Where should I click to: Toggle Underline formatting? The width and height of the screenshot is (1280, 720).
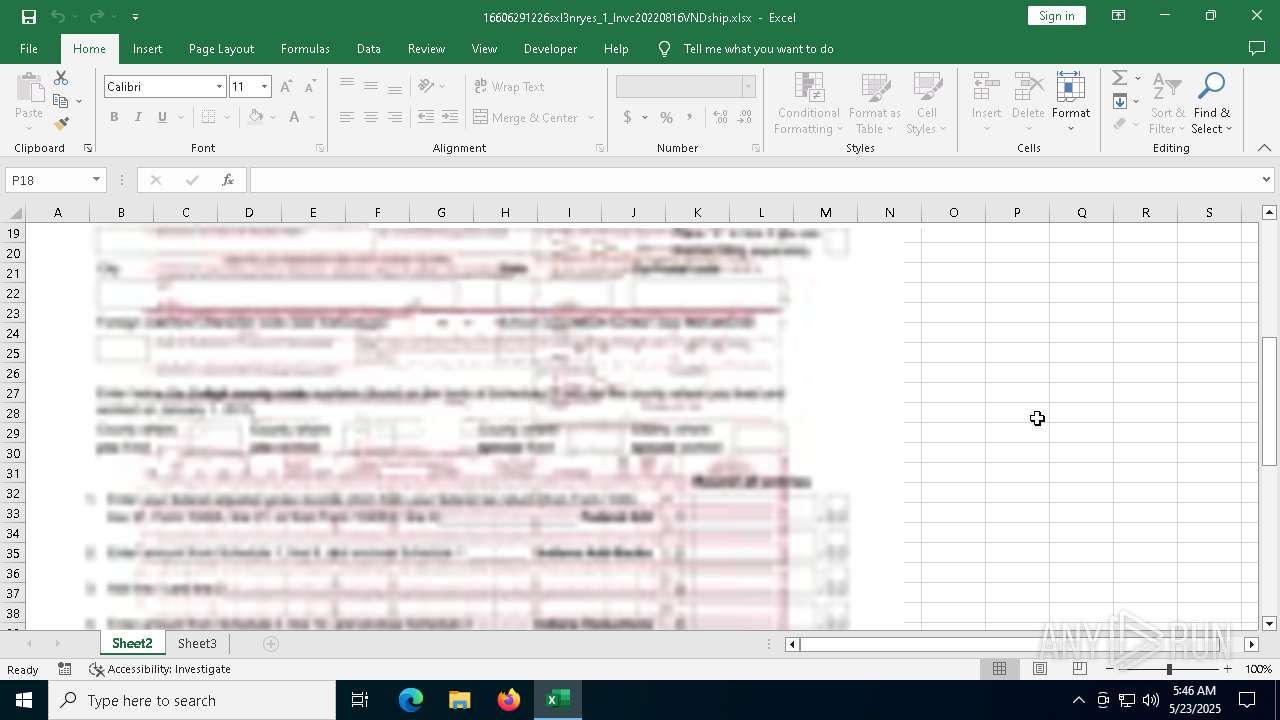[162, 117]
